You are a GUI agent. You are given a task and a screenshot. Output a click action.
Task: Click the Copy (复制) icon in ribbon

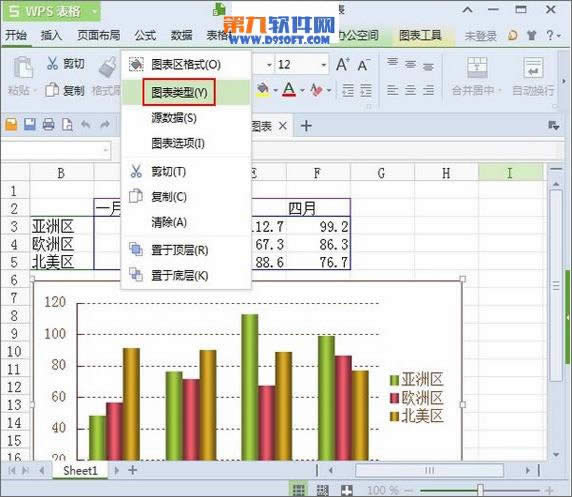click(52, 90)
